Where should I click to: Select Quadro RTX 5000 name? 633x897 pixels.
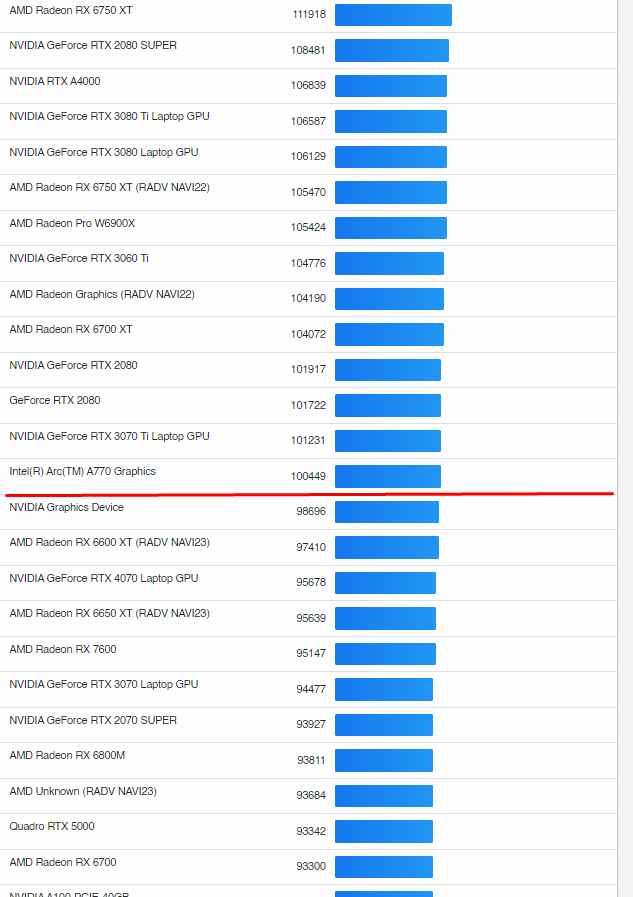(x=52, y=826)
